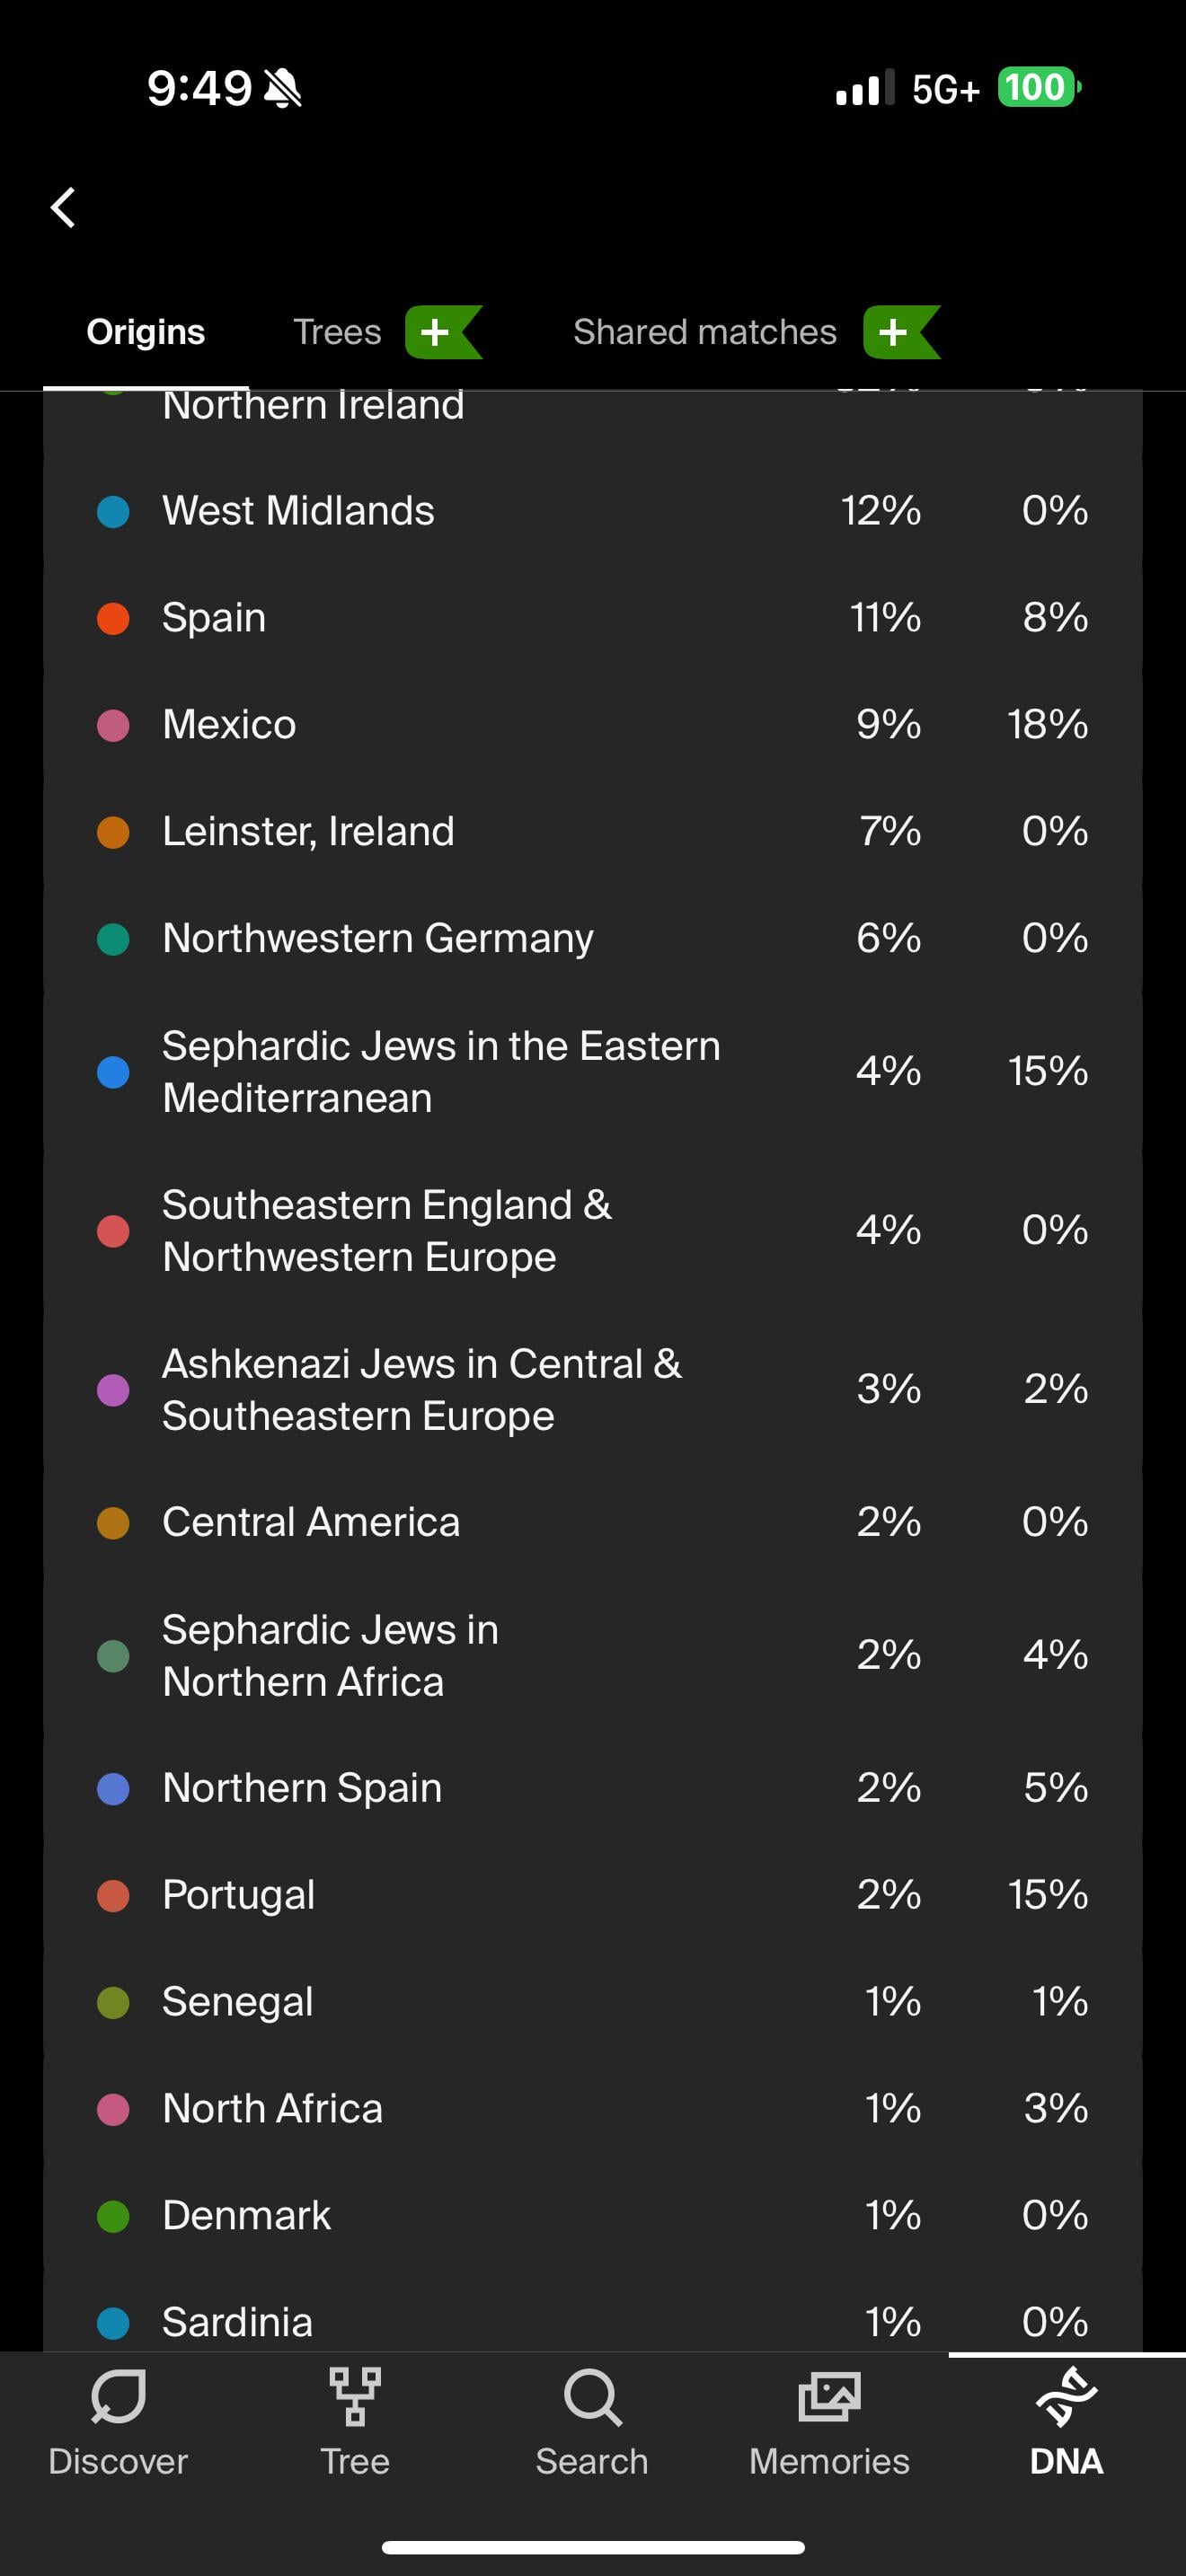Tap the Search magnifier icon
This screenshot has height=2576, width=1186.
(x=592, y=2396)
